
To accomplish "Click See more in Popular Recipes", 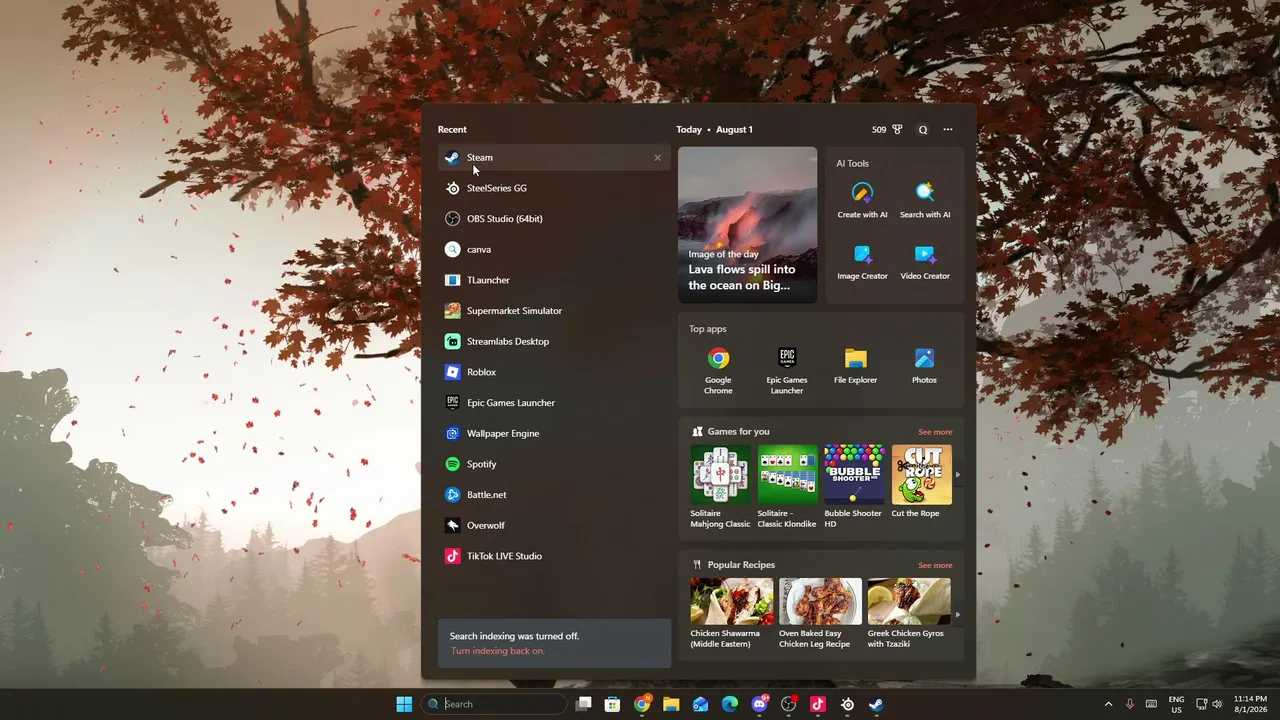I will coord(935,565).
